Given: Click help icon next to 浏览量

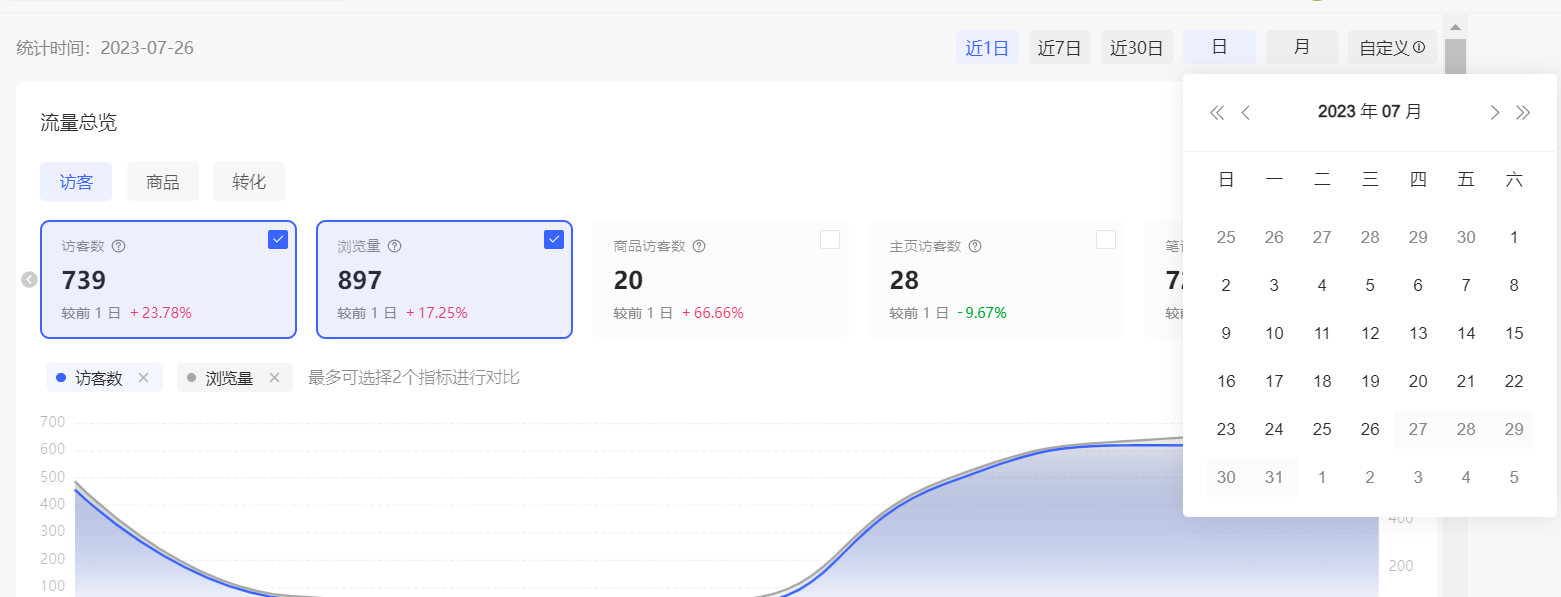Looking at the screenshot, I should pos(394,246).
